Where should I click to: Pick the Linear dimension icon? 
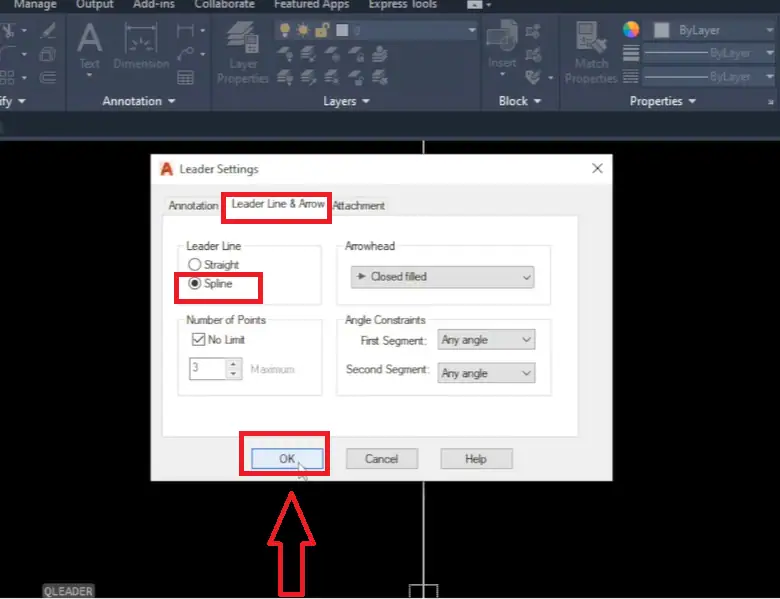click(x=185, y=31)
